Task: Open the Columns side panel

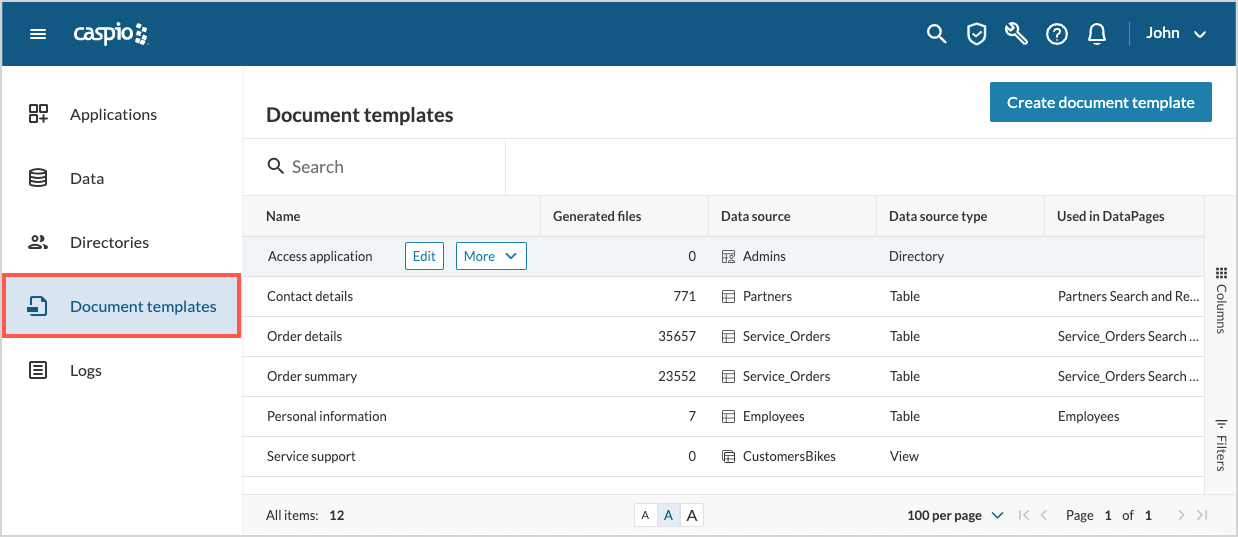Action: (x=1221, y=299)
